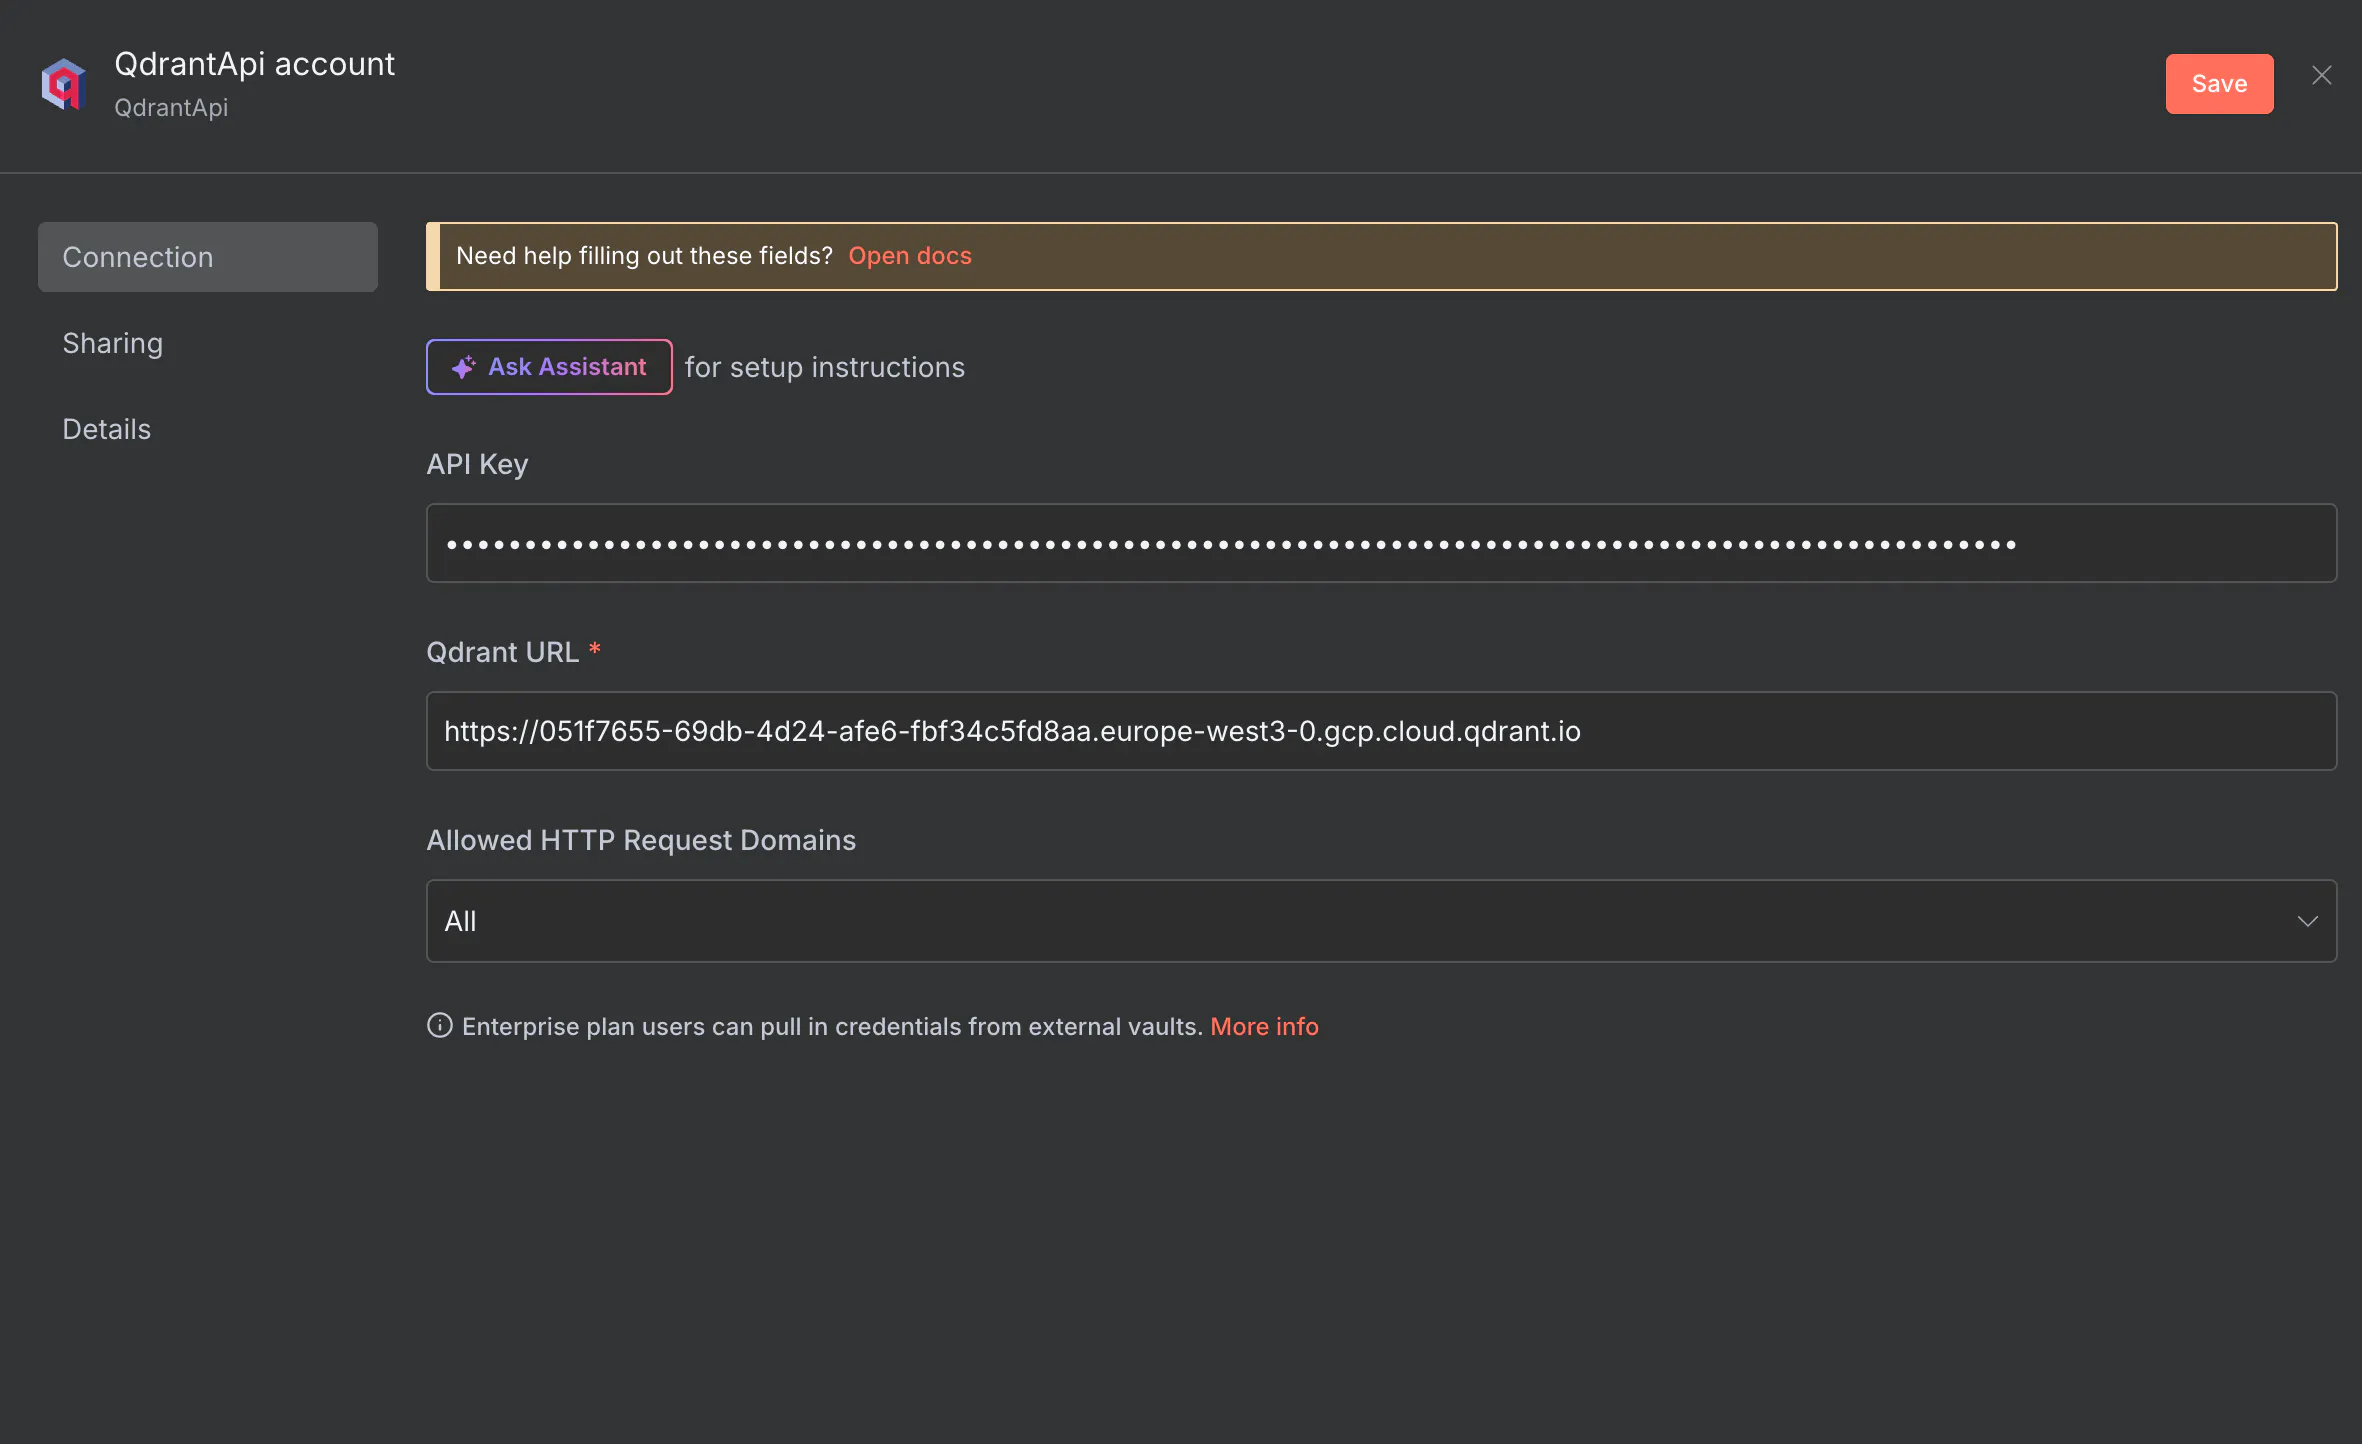Close the credential dialog with X
The width and height of the screenshot is (2362, 1444).
[x=2322, y=76]
